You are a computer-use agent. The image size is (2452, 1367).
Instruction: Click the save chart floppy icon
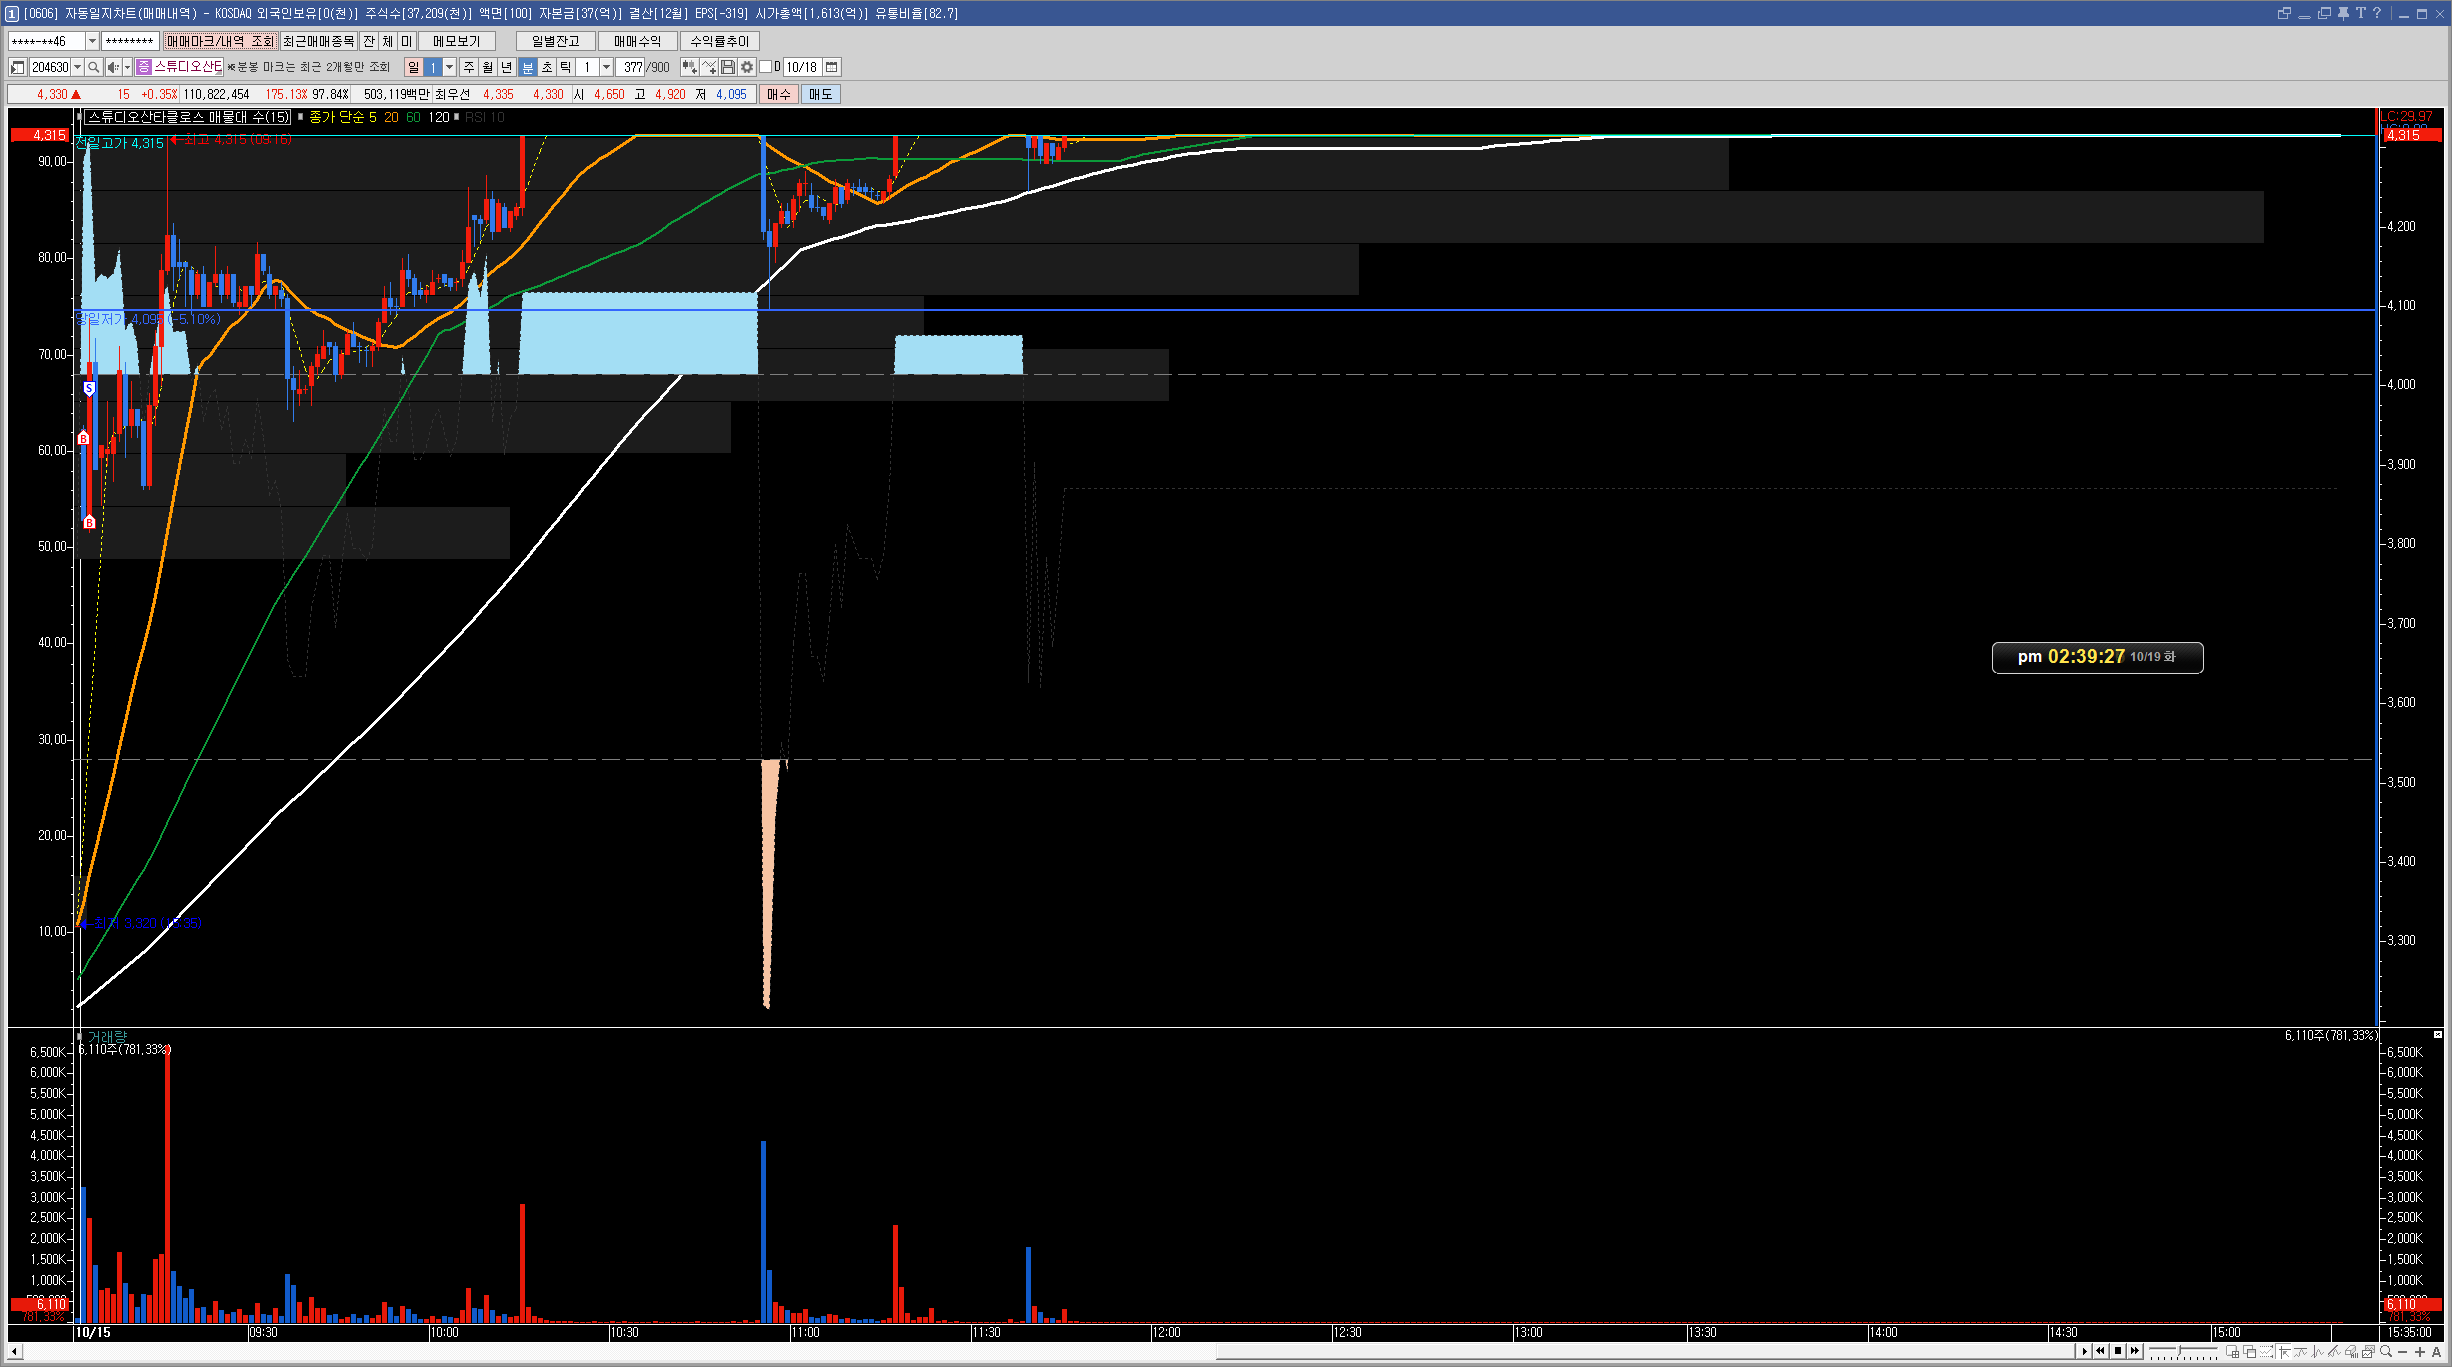coord(728,67)
